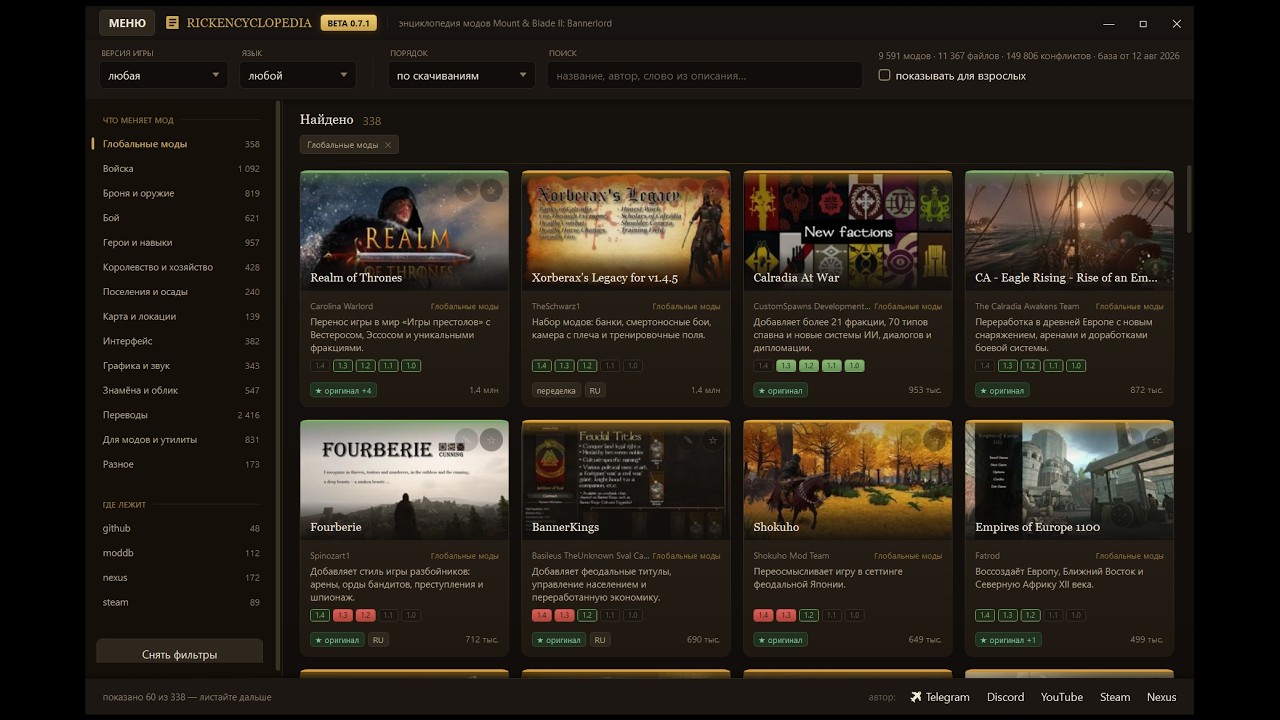Open the Discord link in footer
Image resolution: width=1280 pixels, height=720 pixels.
point(1005,697)
